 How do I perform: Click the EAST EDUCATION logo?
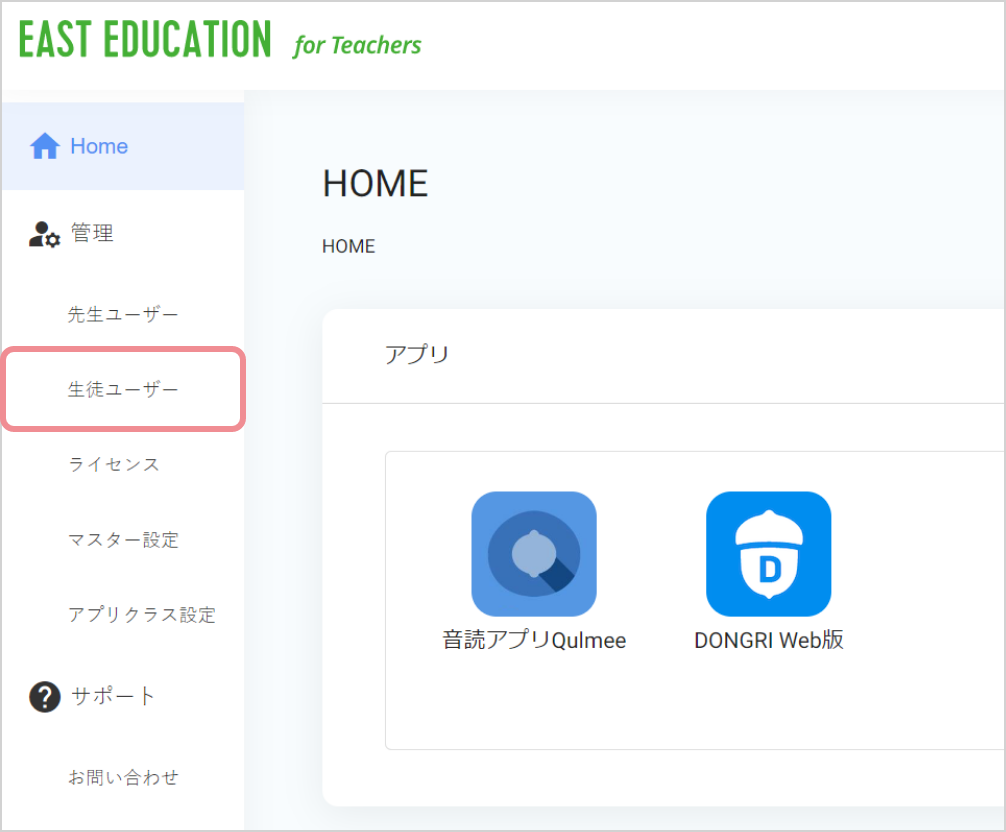(145, 39)
